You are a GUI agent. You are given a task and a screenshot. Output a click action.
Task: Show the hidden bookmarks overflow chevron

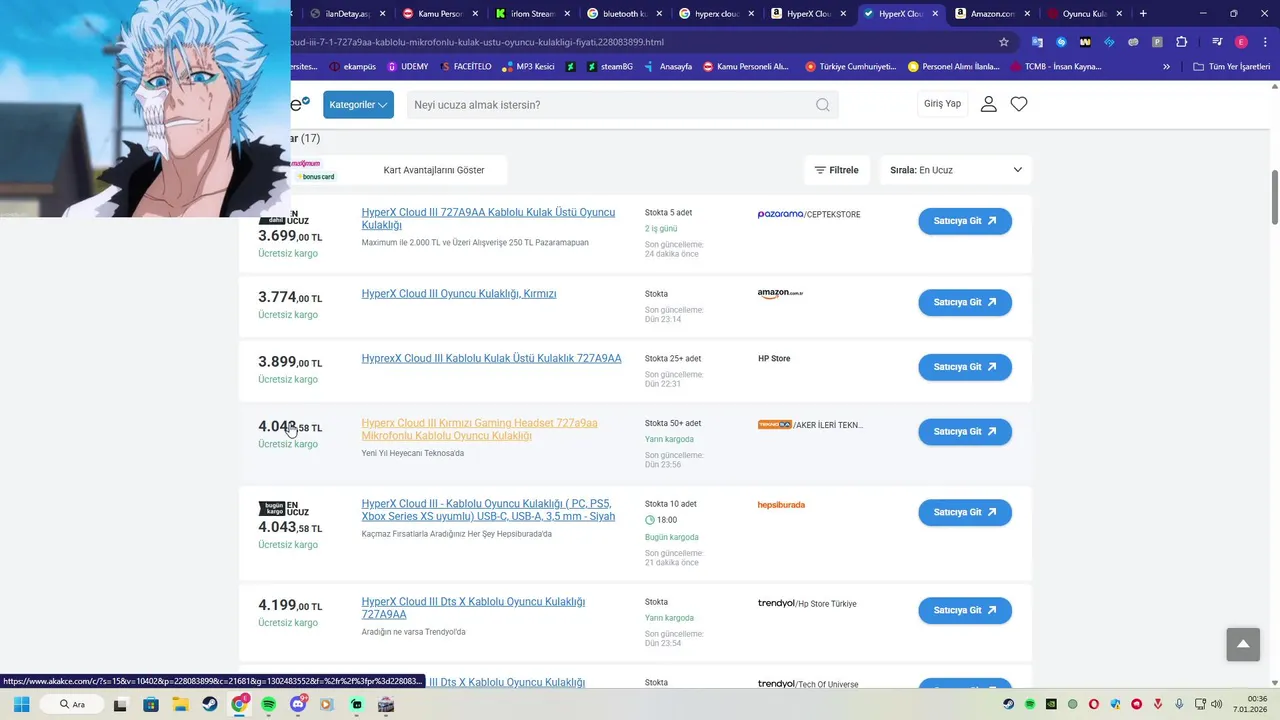pyautogui.click(x=1166, y=67)
